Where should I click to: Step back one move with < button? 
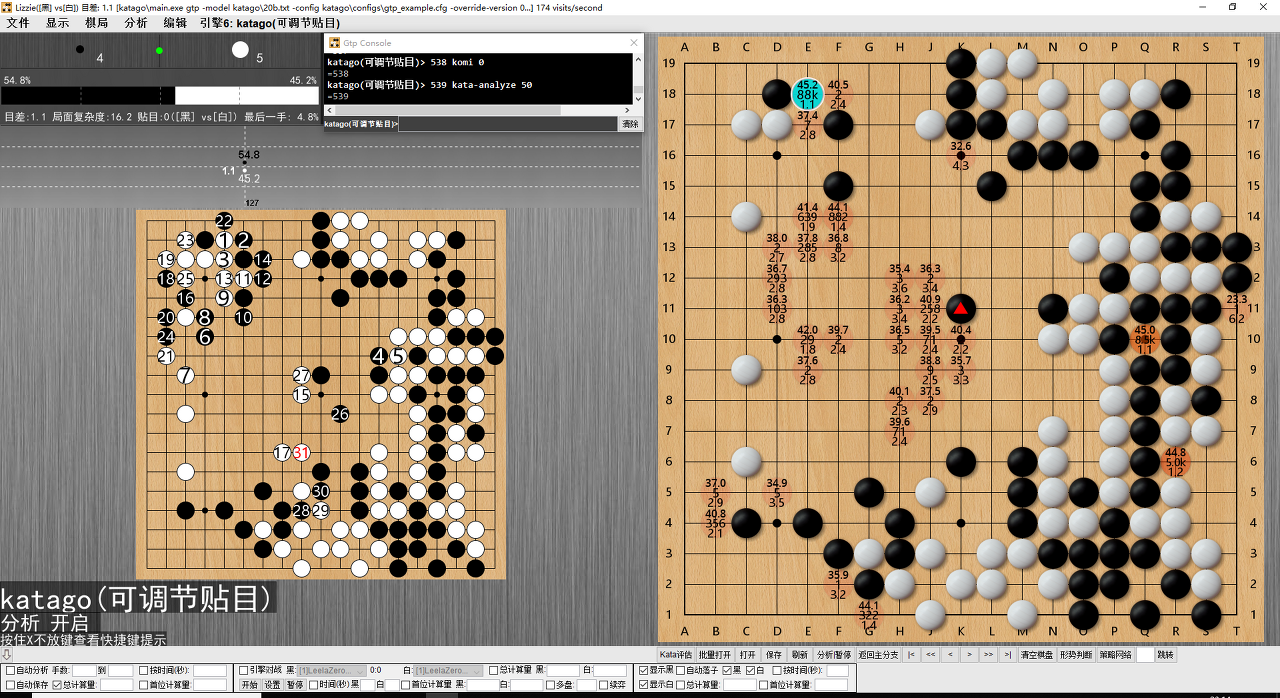(950, 654)
